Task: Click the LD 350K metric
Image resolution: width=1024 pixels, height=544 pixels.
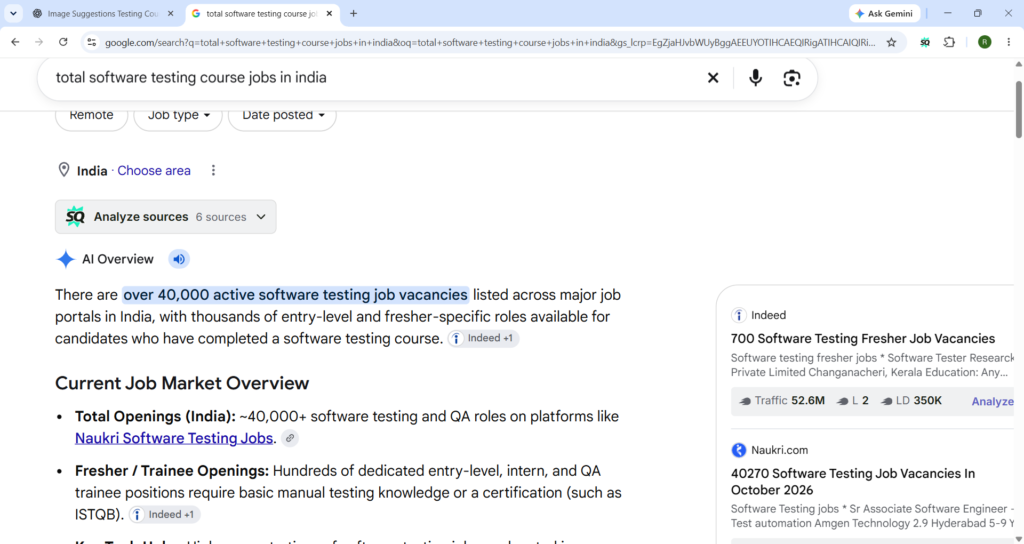Action: pyautogui.click(x=911, y=401)
